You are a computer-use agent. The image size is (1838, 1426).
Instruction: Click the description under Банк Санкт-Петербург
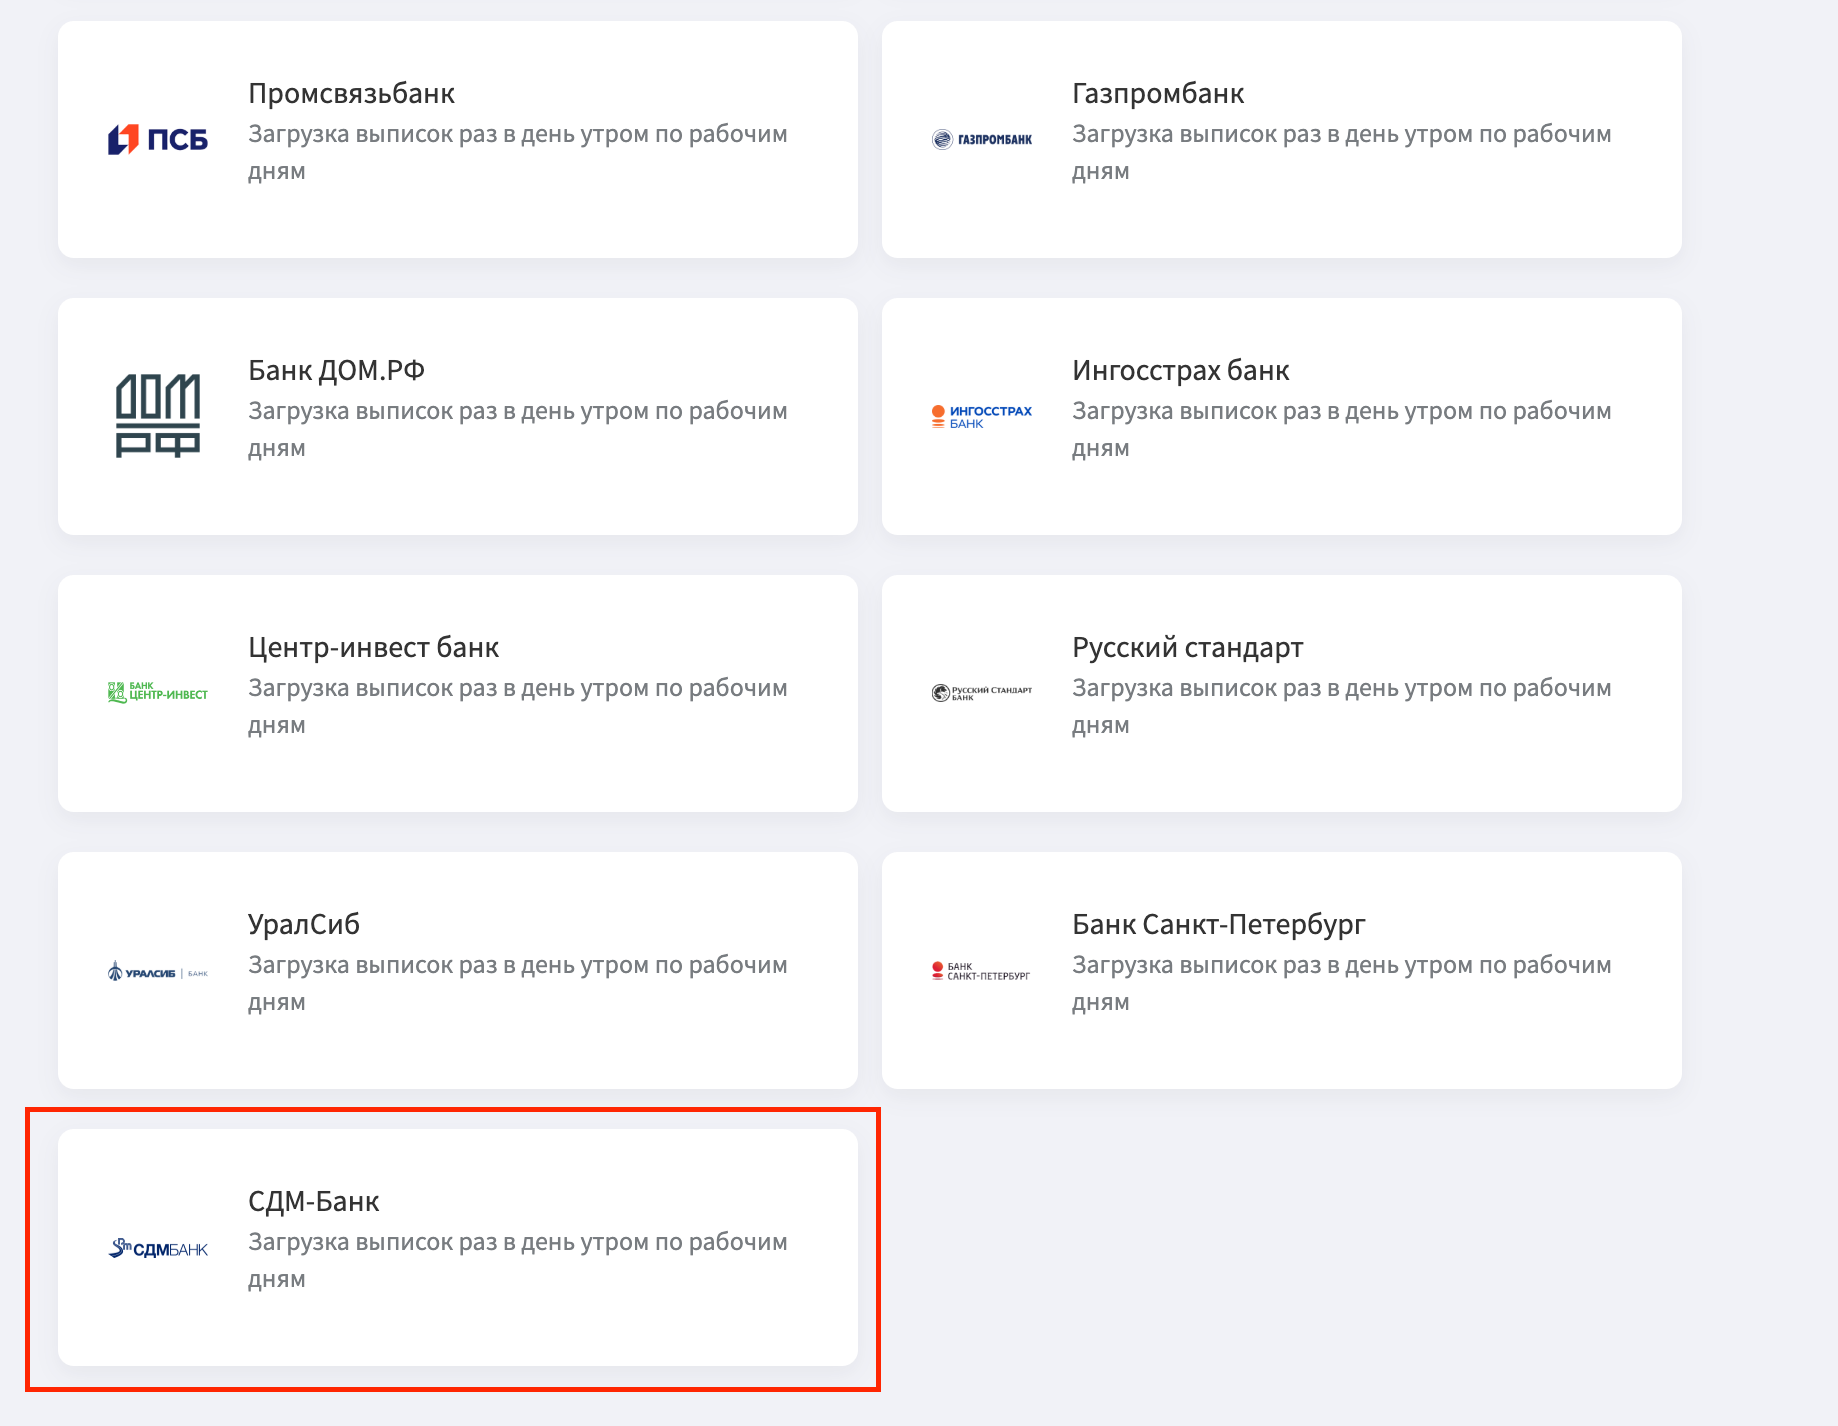tap(1342, 983)
